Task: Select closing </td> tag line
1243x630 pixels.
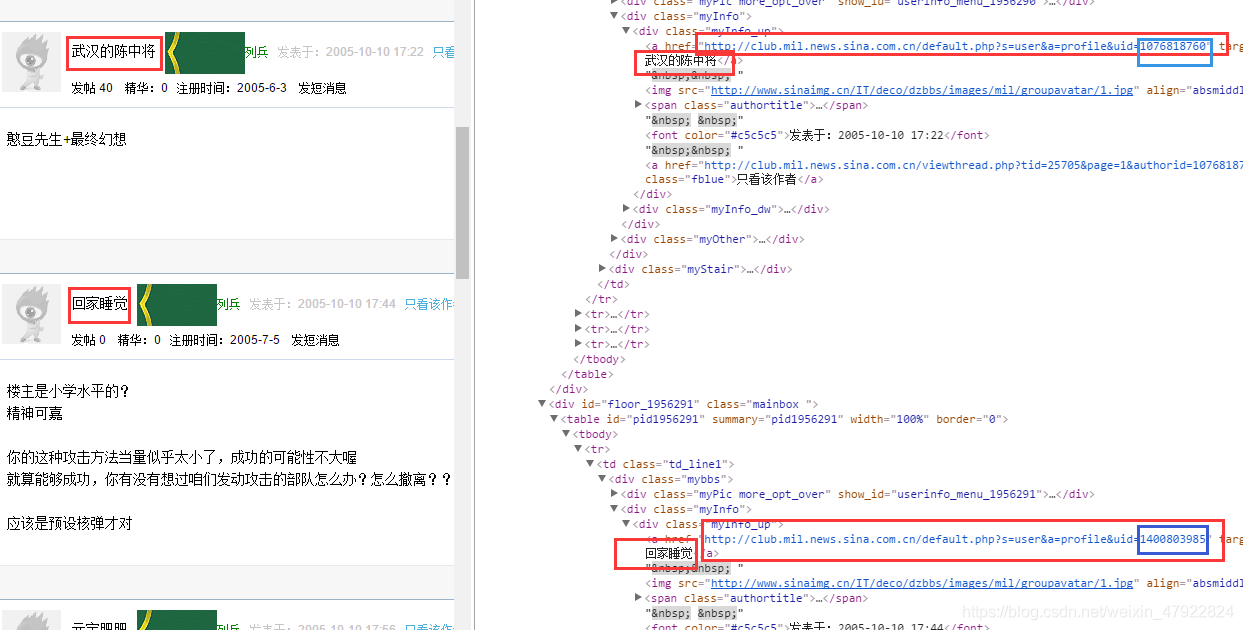Action: pyautogui.click(x=614, y=284)
